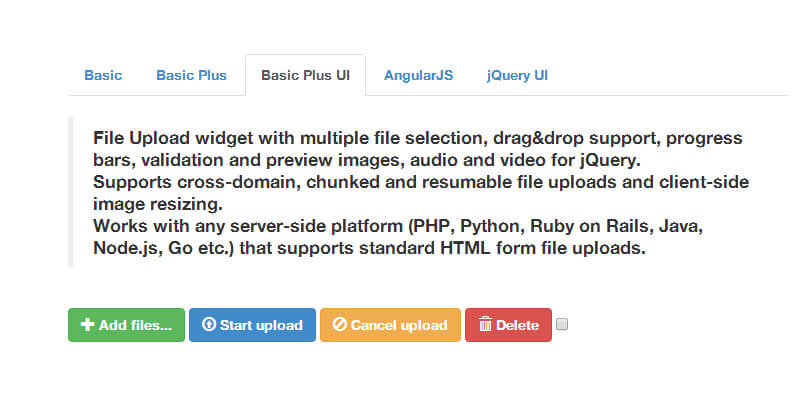Viewport: 800px width, 400px height.
Task: Click the gray left border of the description
Action: [70, 192]
